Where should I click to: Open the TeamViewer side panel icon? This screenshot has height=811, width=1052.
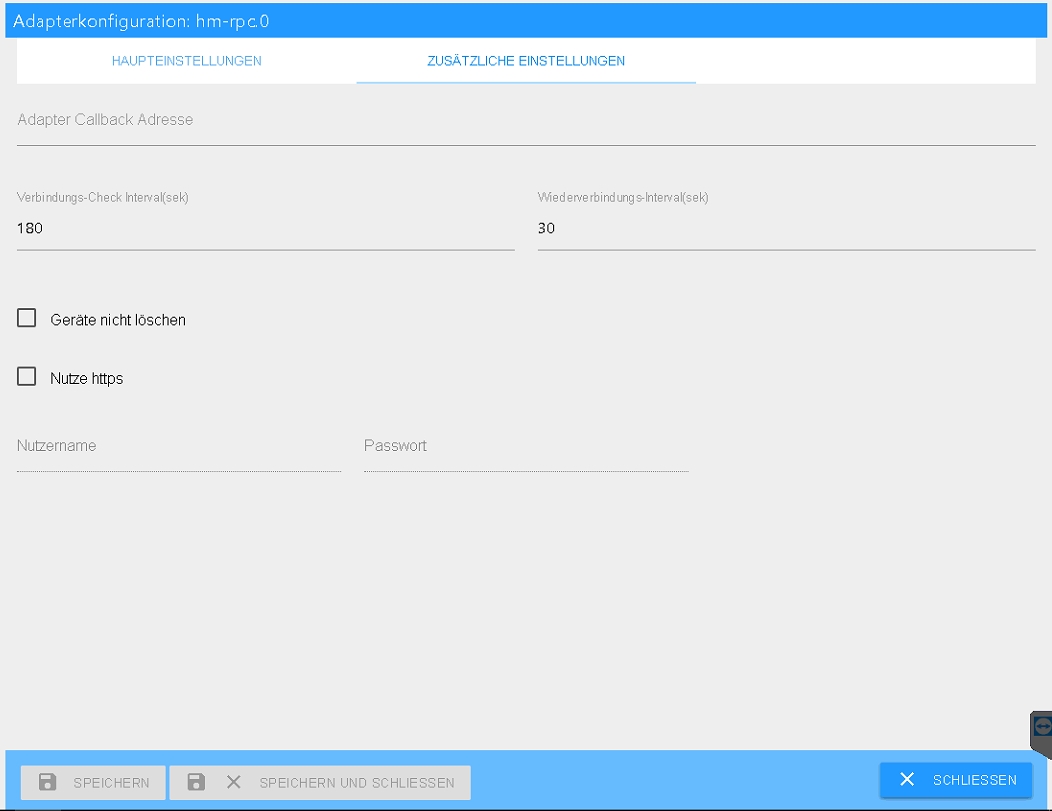click(1042, 726)
